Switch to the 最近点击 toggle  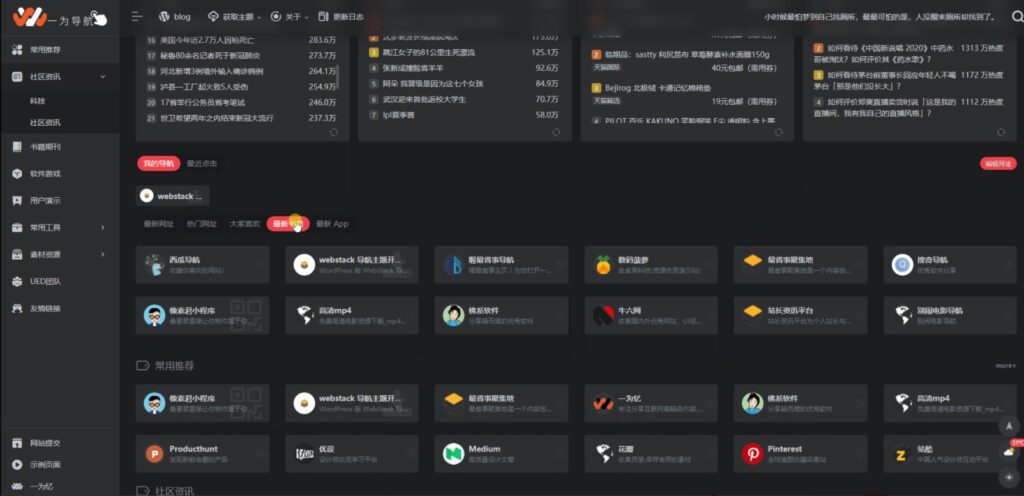point(201,163)
